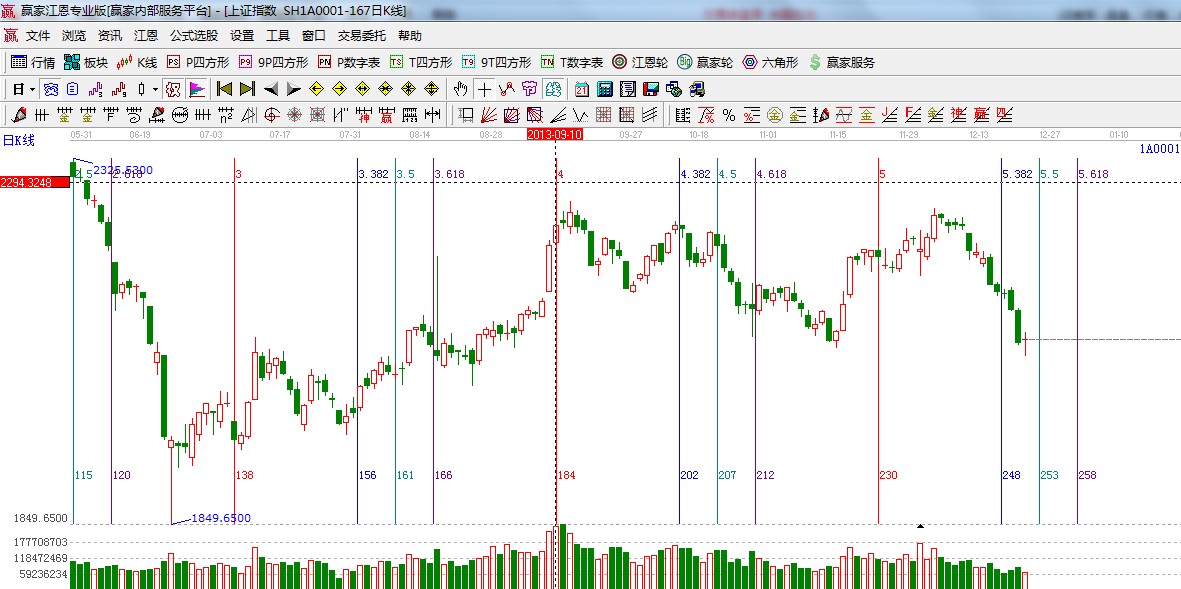1181x589 pixels.
Task: Click the calendar date icon in toolbar
Action: coord(581,89)
